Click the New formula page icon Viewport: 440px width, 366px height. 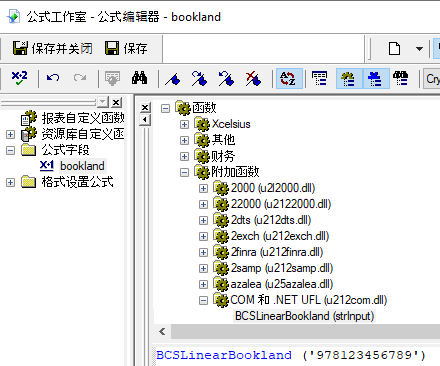tap(394, 49)
